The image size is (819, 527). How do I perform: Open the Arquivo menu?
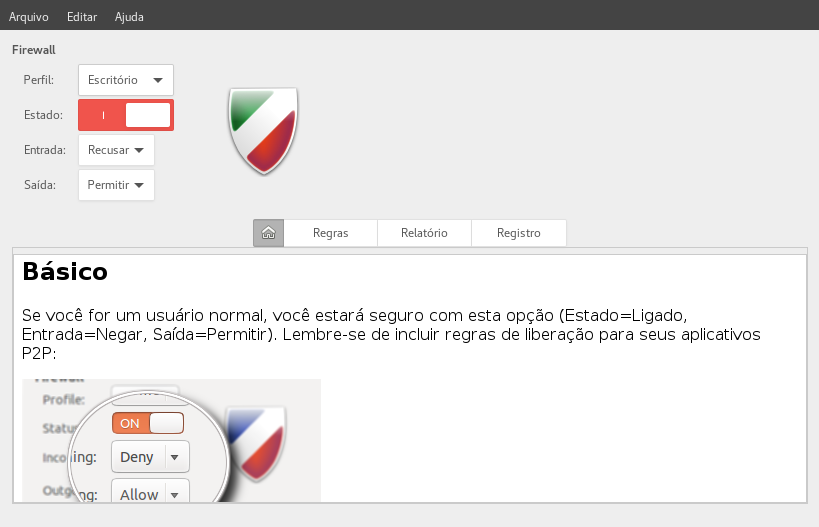(x=29, y=17)
